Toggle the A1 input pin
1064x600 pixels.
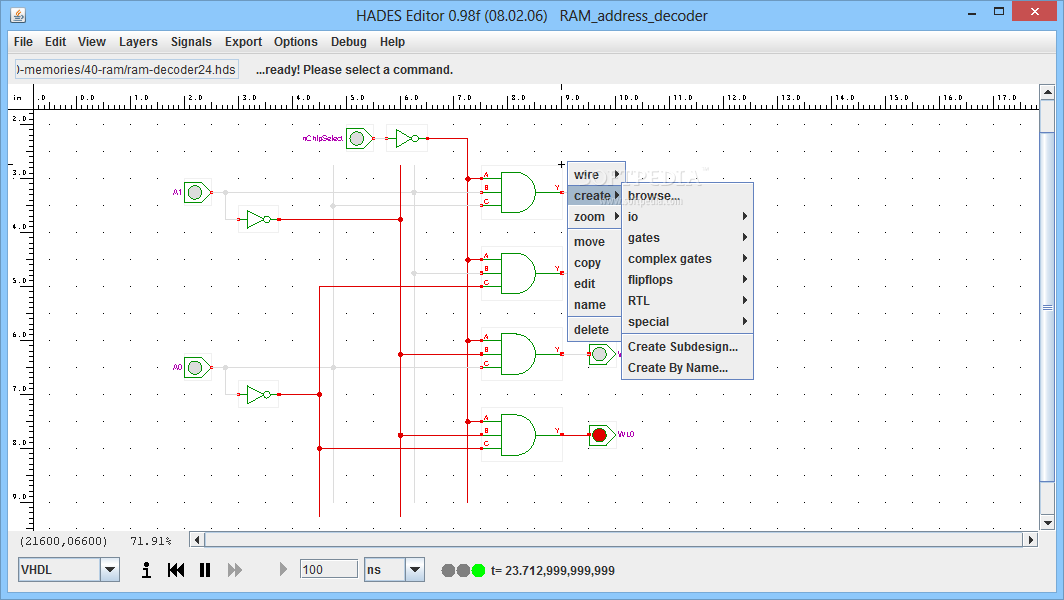click(x=197, y=193)
